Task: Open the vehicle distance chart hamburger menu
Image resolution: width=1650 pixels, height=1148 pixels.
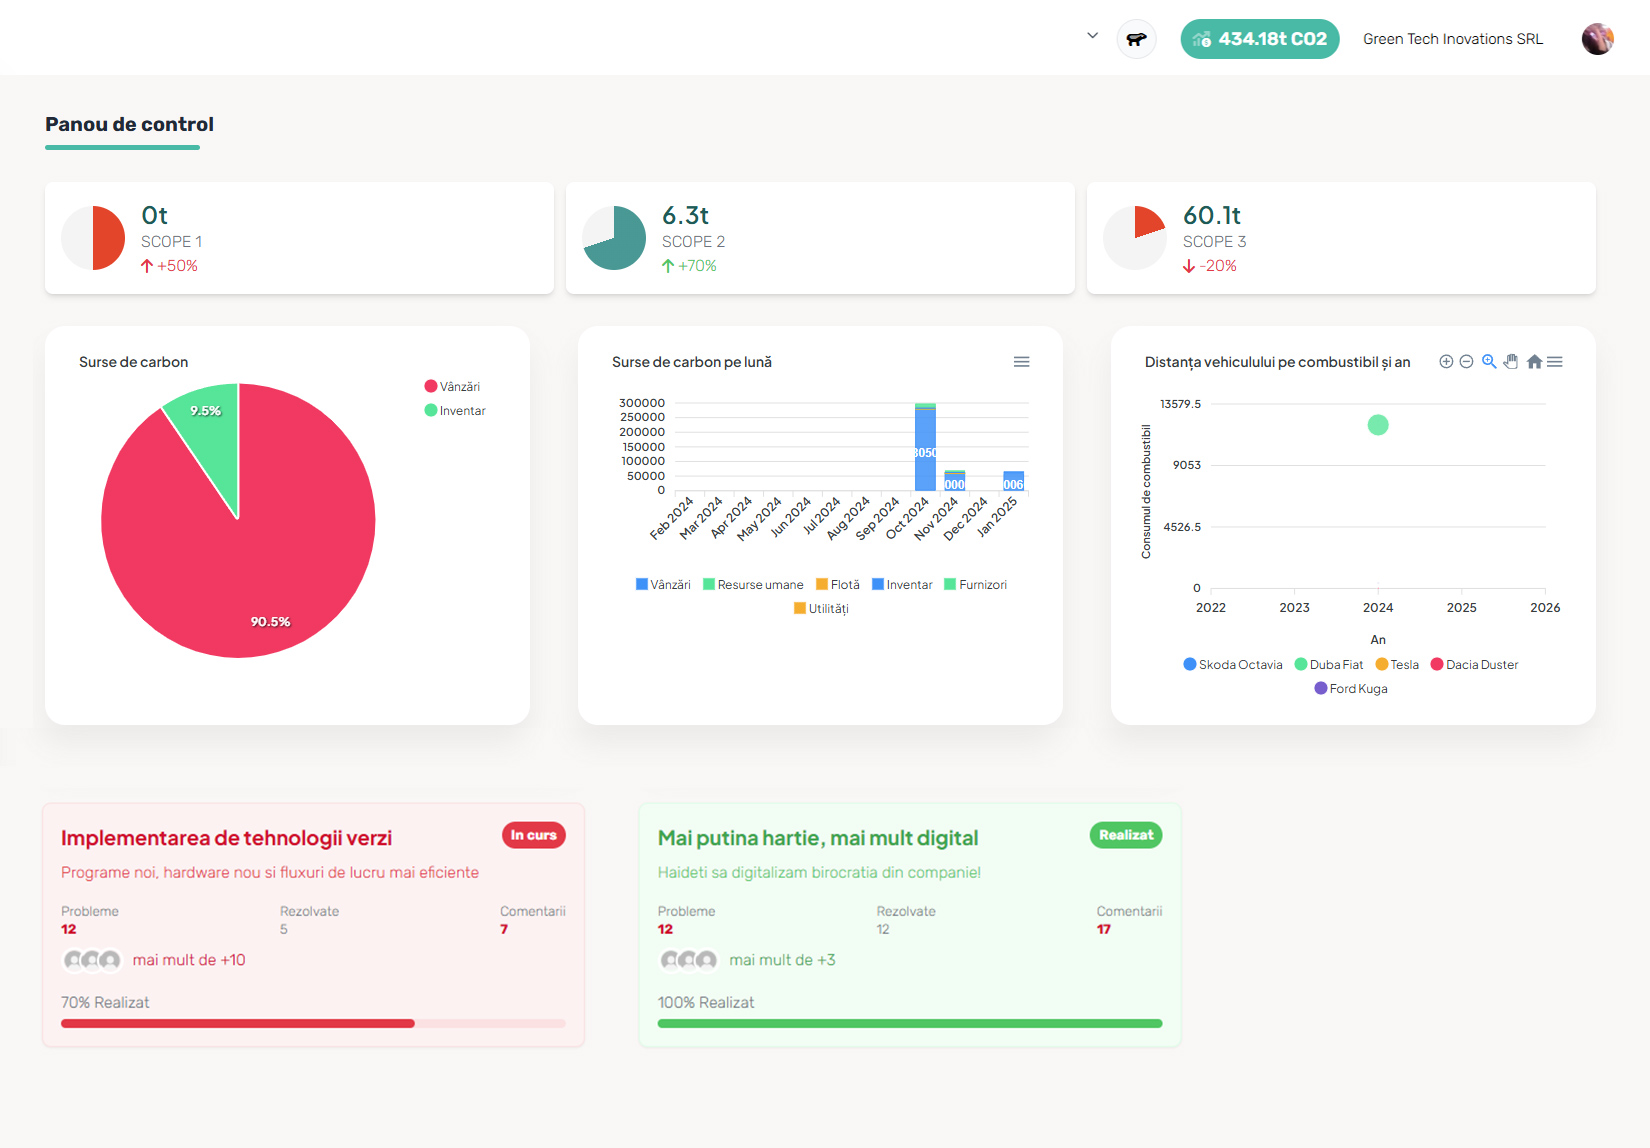Action: pyautogui.click(x=1555, y=362)
